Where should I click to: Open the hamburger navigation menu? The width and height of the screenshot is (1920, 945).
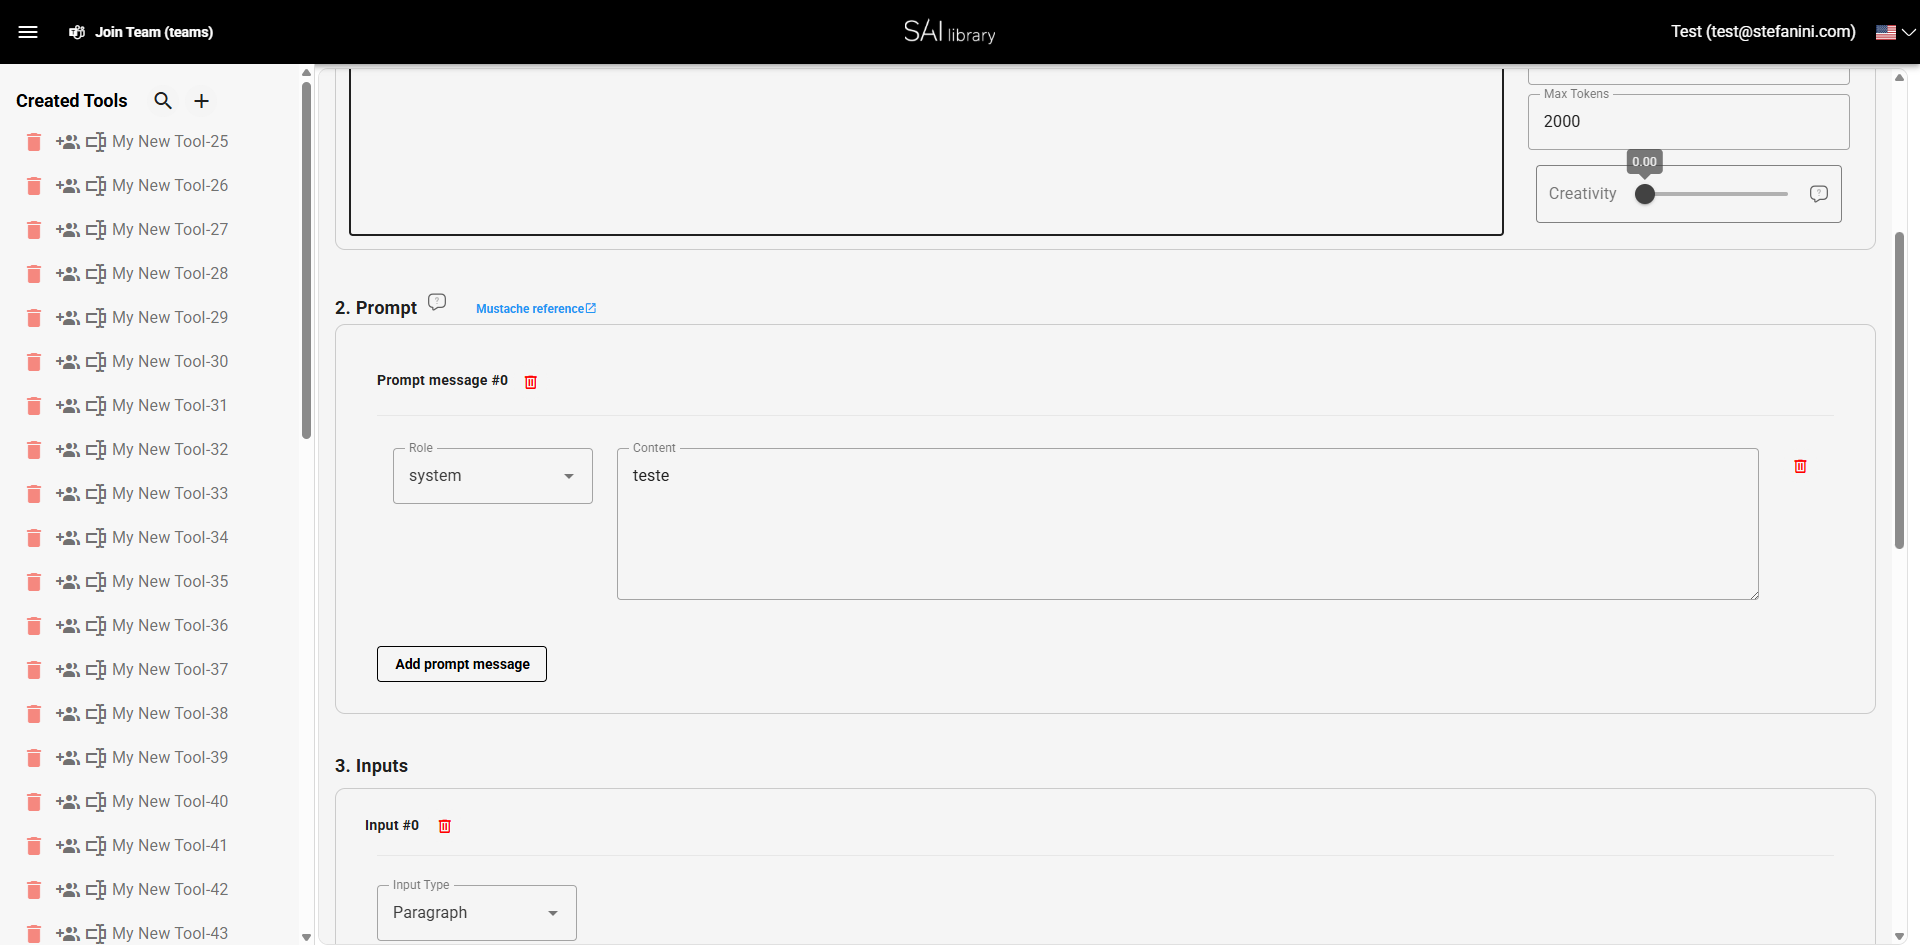[x=28, y=32]
